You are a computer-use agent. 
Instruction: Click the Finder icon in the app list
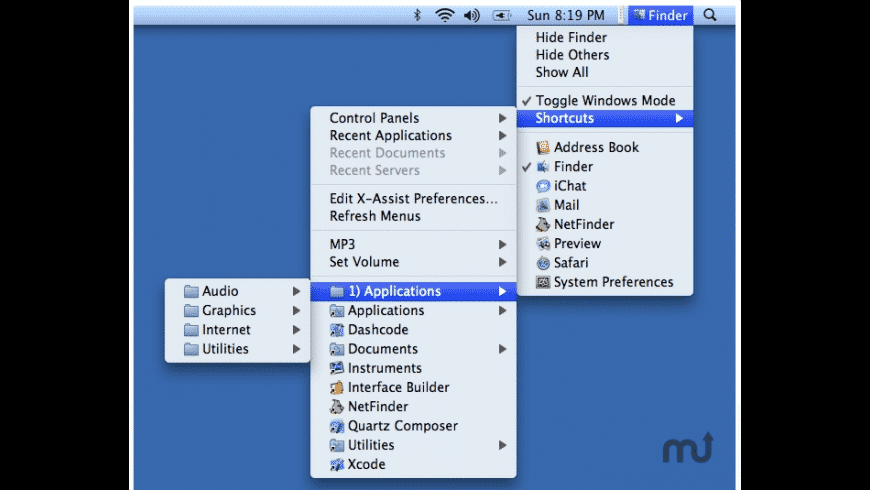tap(543, 166)
